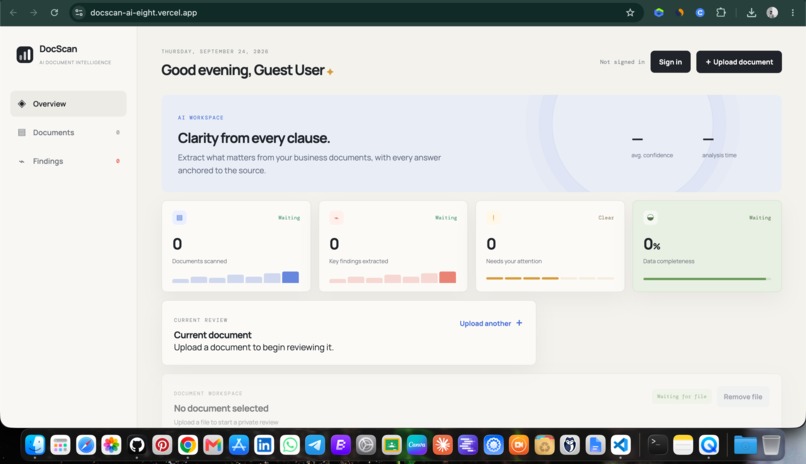This screenshot has width=806, height=464.
Task: Click the 'Current document' heading
Action: (x=212, y=335)
